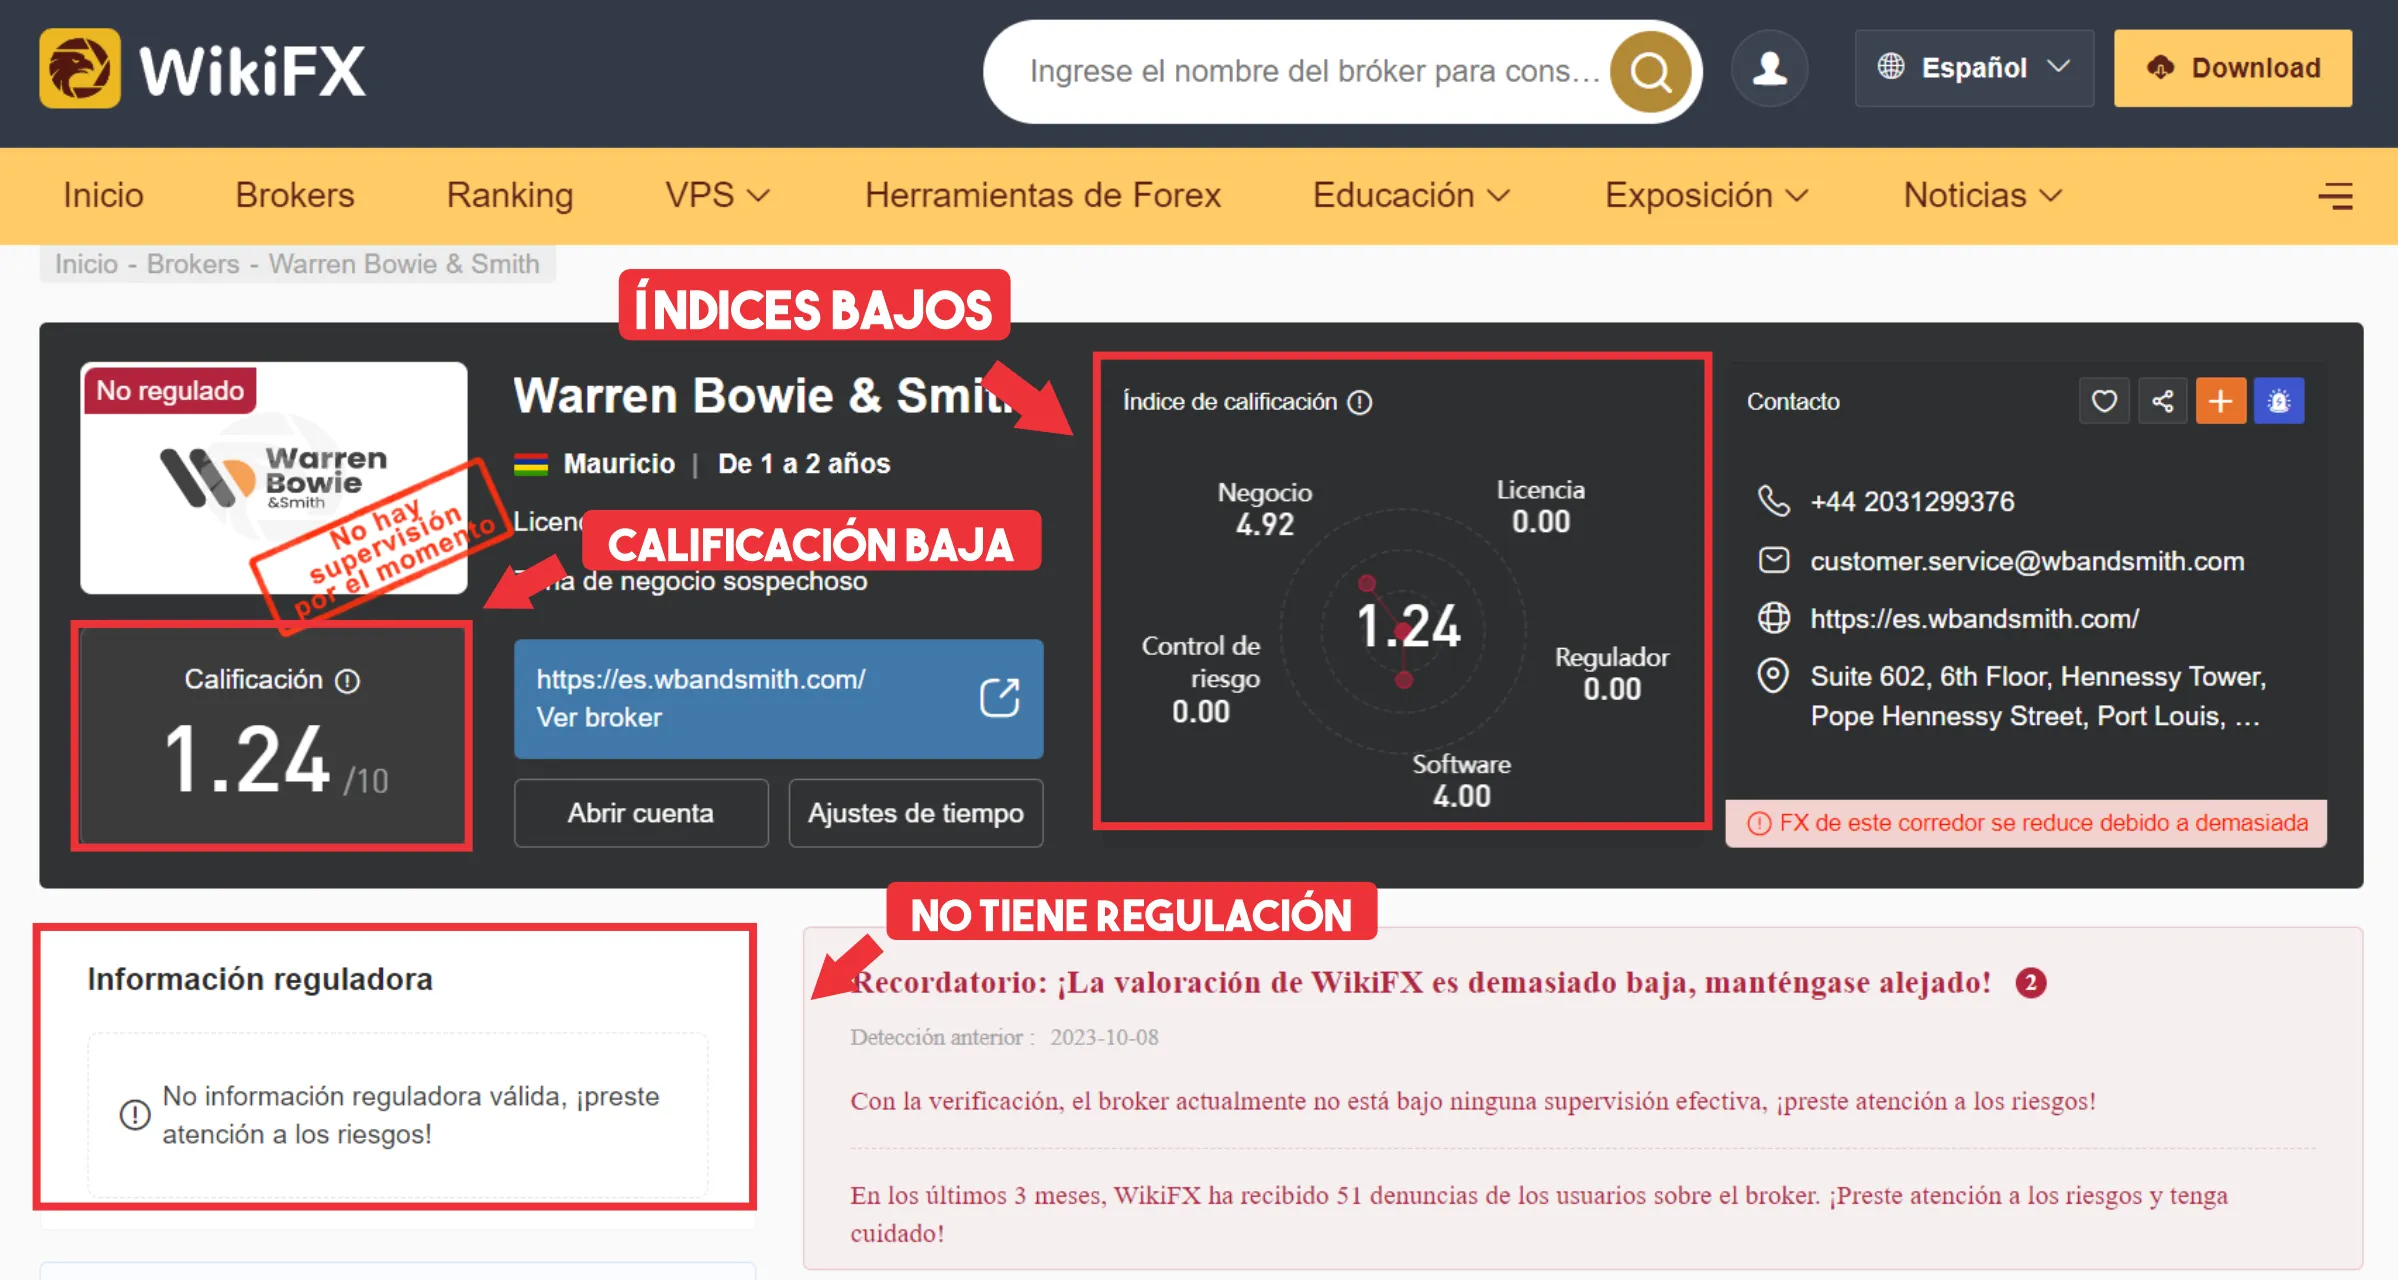Click the hamburger menu icon in navigation bar
The height and width of the screenshot is (1280, 2398).
tap(2335, 196)
